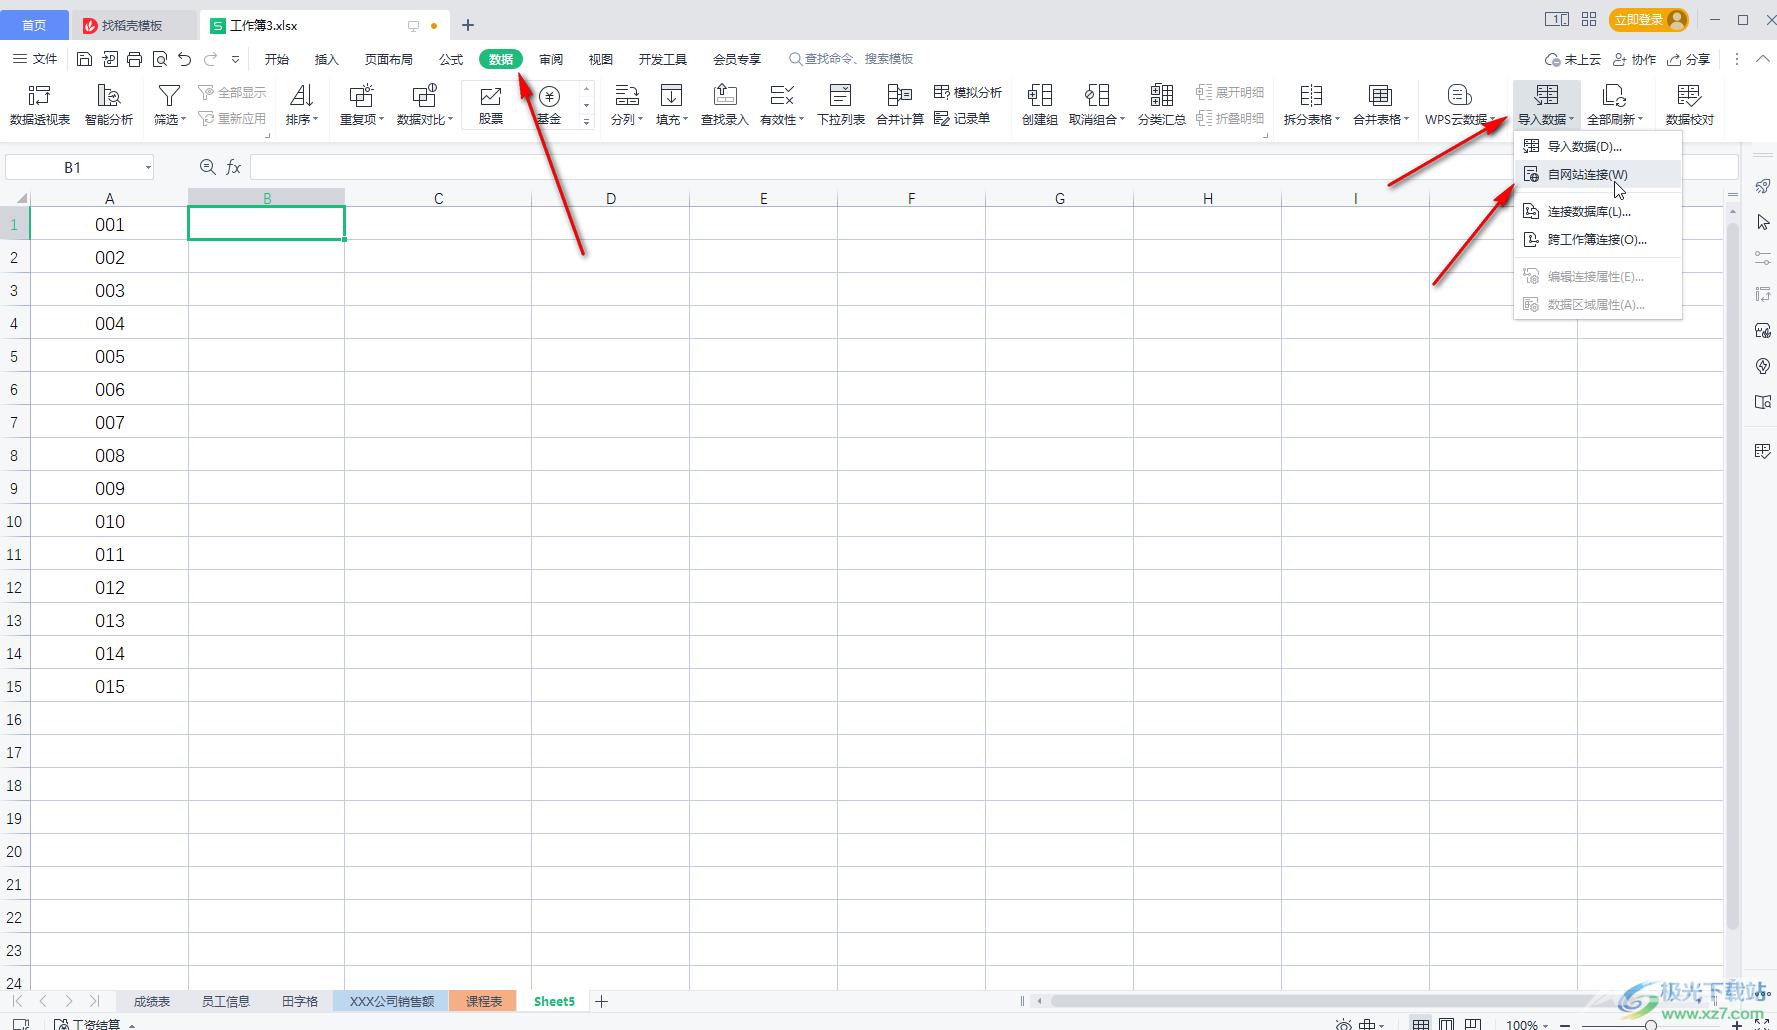The width and height of the screenshot is (1777, 1030).
Task: Click the formula bar input field
Action: pyautogui.click(x=993, y=167)
